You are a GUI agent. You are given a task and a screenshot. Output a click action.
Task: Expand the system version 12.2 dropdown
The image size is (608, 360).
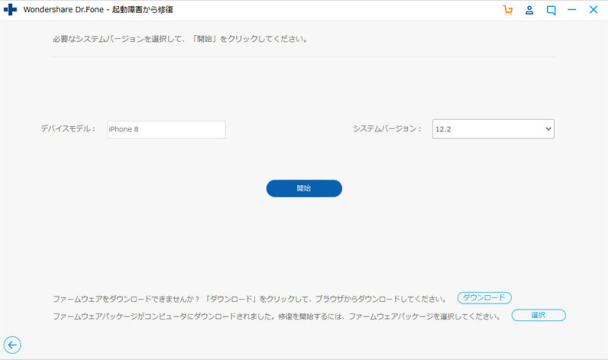493,129
